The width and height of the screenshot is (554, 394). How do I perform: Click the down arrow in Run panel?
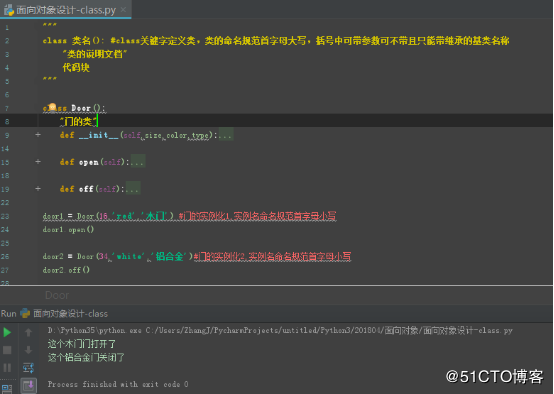tap(29, 350)
